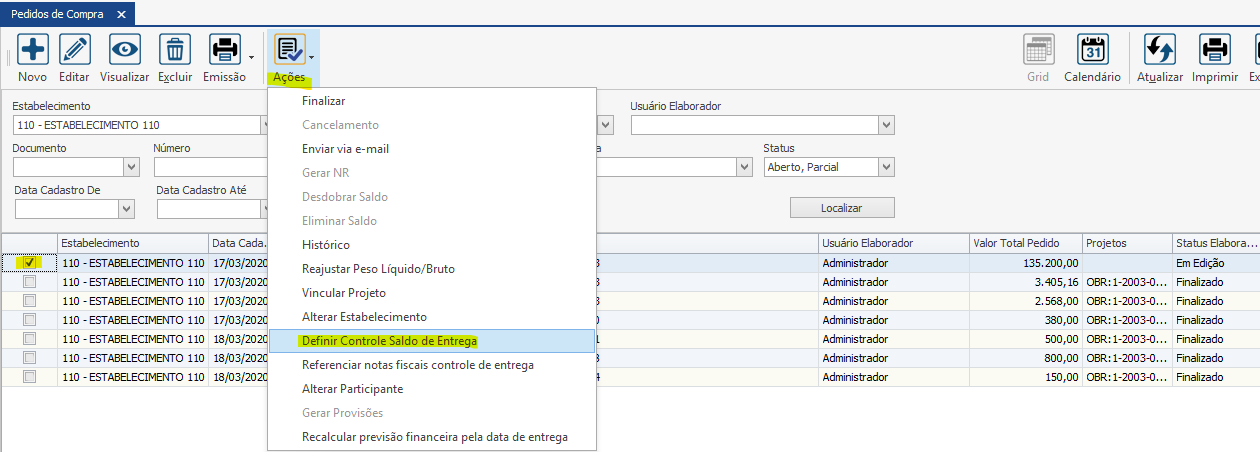This screenshot has width=1260, height=452.
Task: Expand the Status dropdown showing Aberto, Parcial
Action: (886, 167)
